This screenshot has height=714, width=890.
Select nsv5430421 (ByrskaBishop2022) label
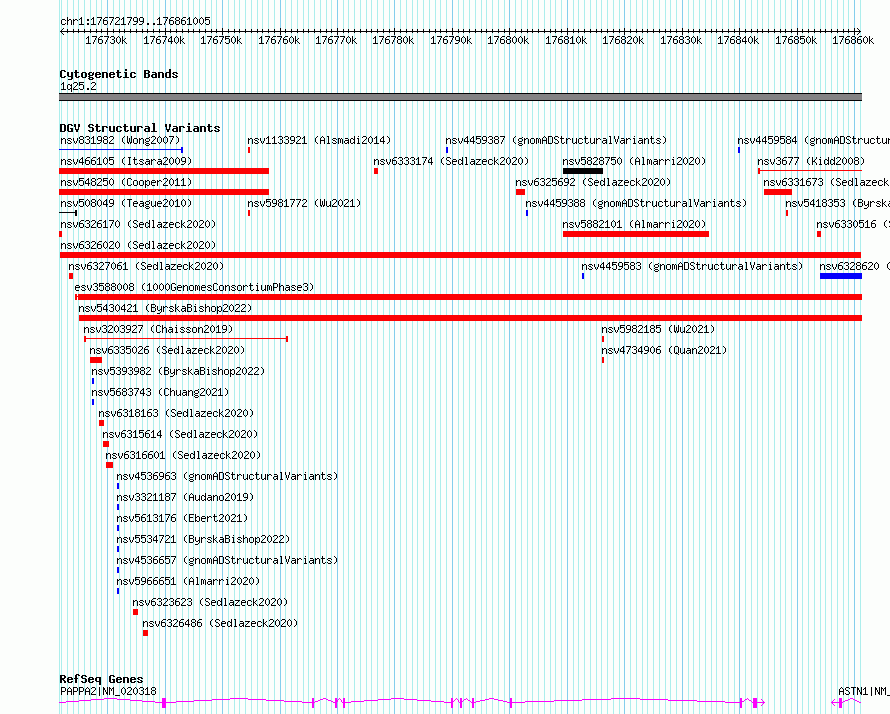tap(165, 308)
